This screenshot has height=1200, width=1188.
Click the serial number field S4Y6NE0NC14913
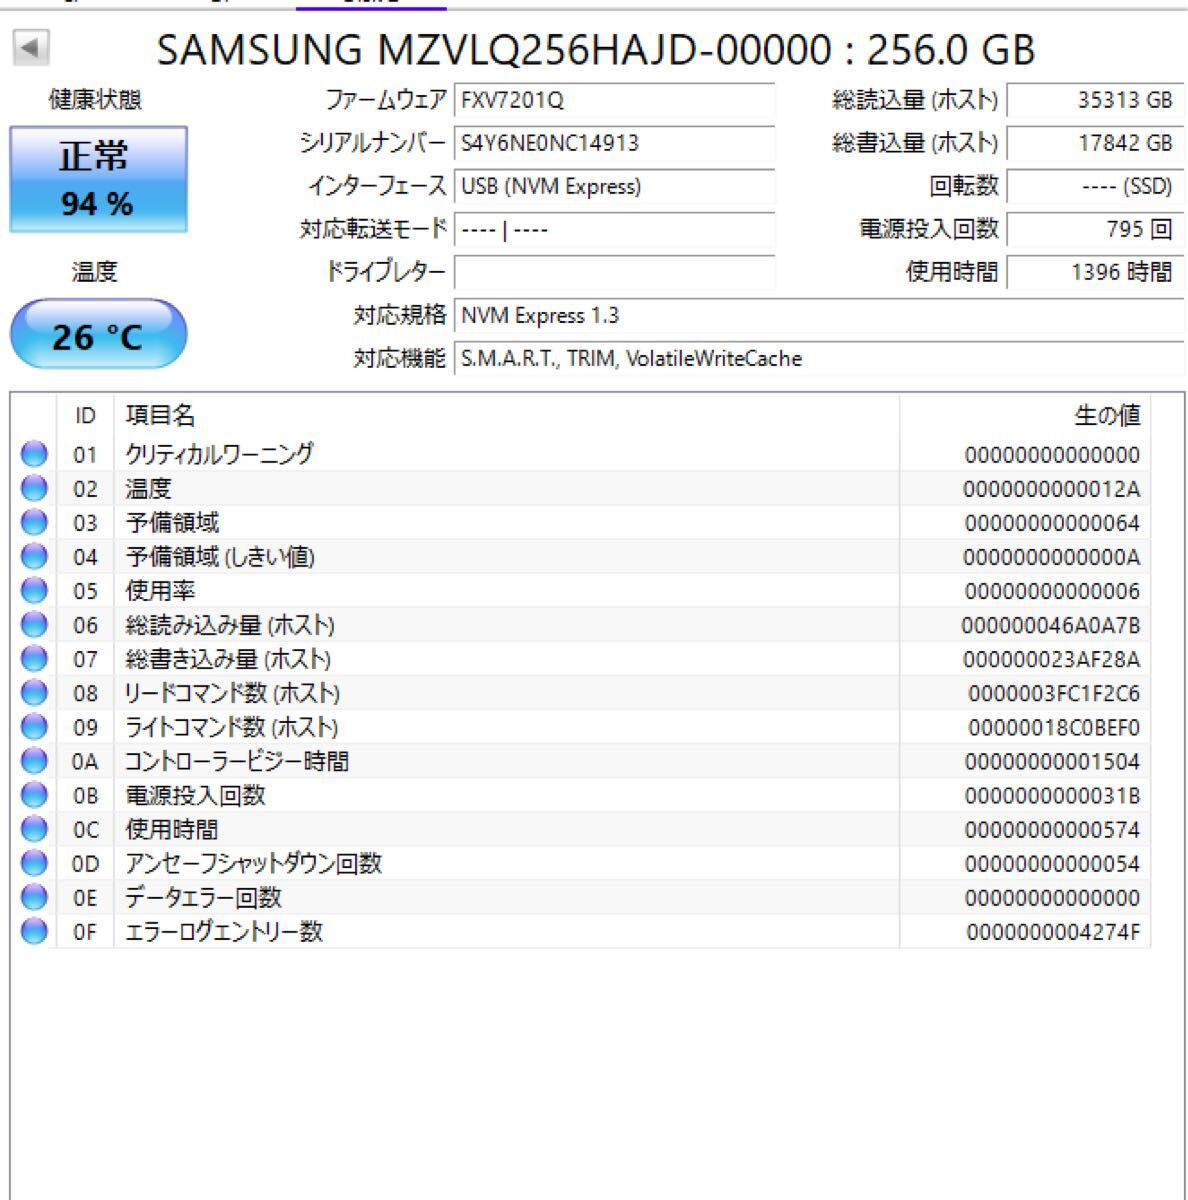[614, 143]
